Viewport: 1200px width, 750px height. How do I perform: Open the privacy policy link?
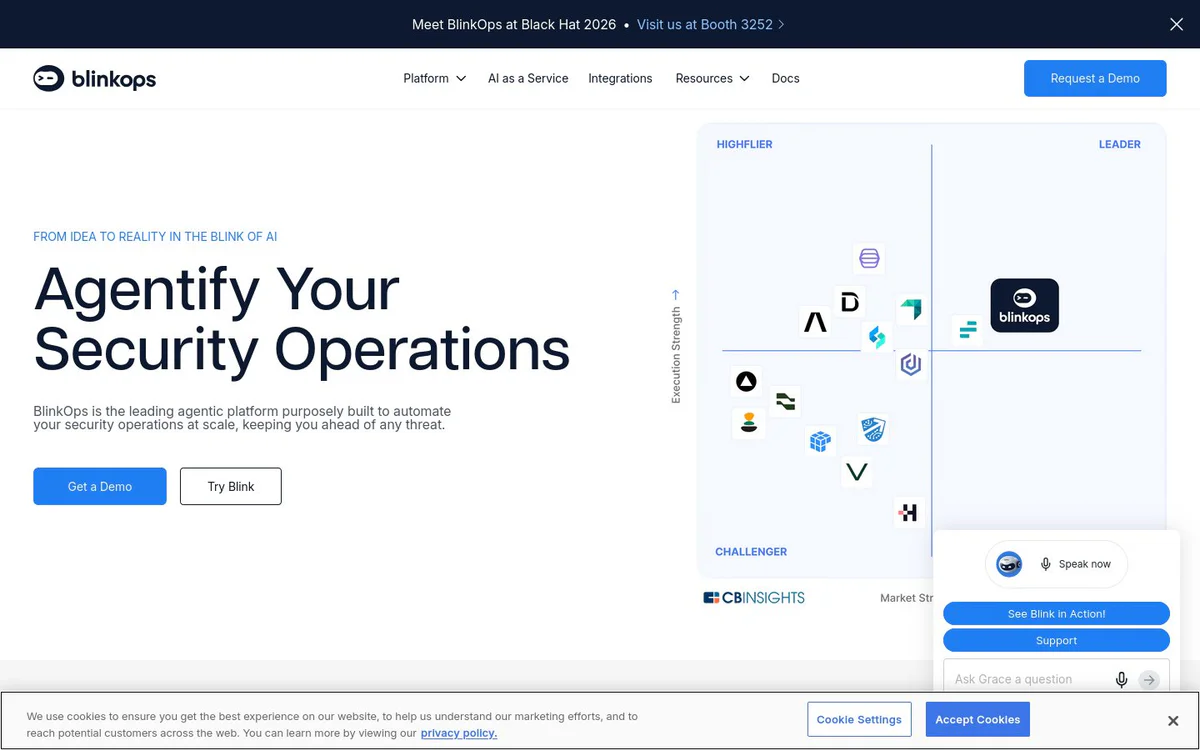point(459,733)
